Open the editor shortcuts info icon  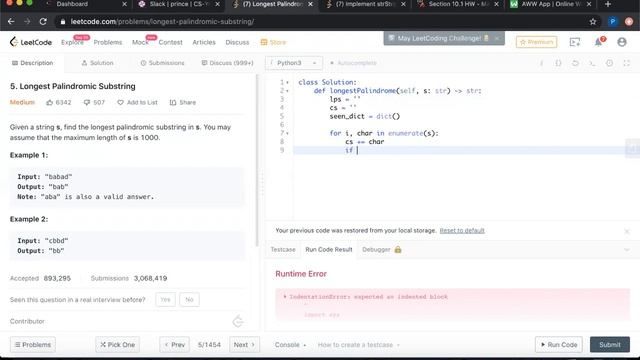pyautogui.click(x=542, y=63)
